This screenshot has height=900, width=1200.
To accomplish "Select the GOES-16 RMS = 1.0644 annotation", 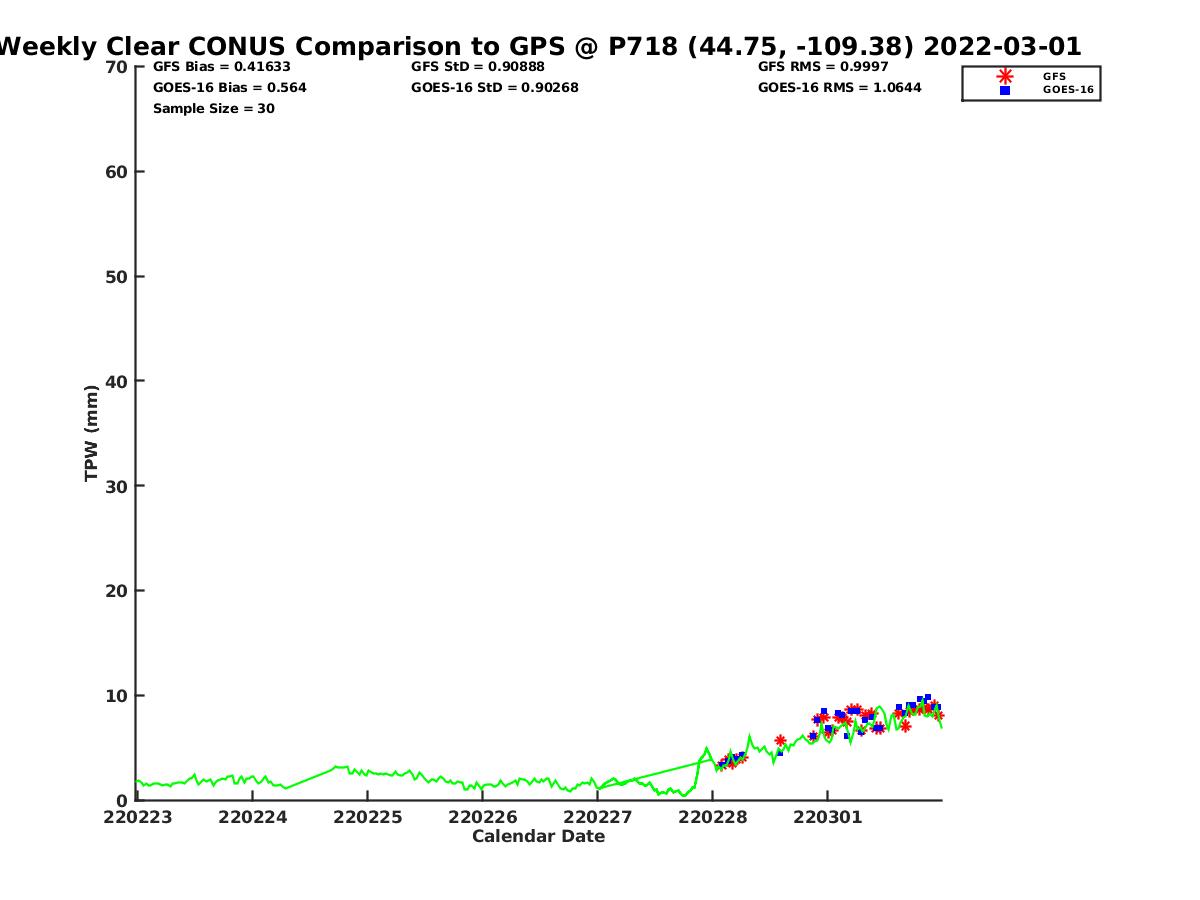I will tap(840, 88).
